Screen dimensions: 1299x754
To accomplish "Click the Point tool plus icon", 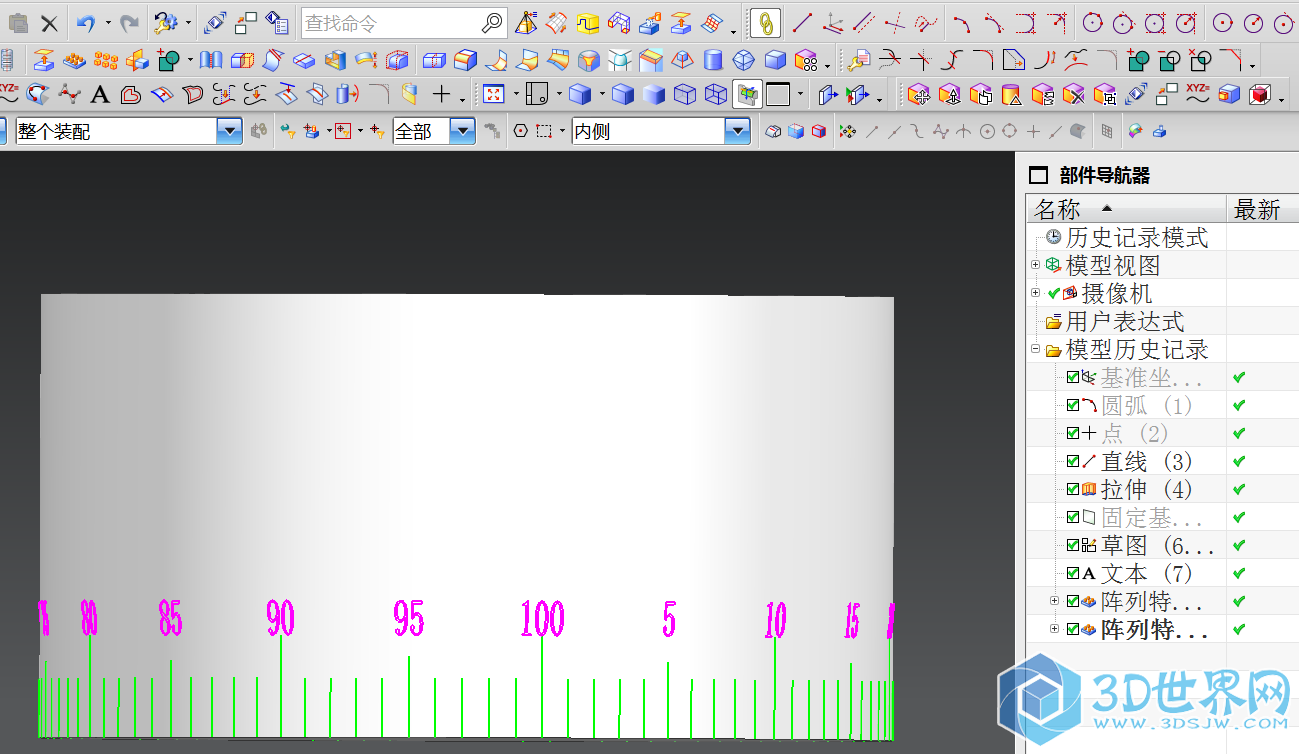I will pos(441,95).
